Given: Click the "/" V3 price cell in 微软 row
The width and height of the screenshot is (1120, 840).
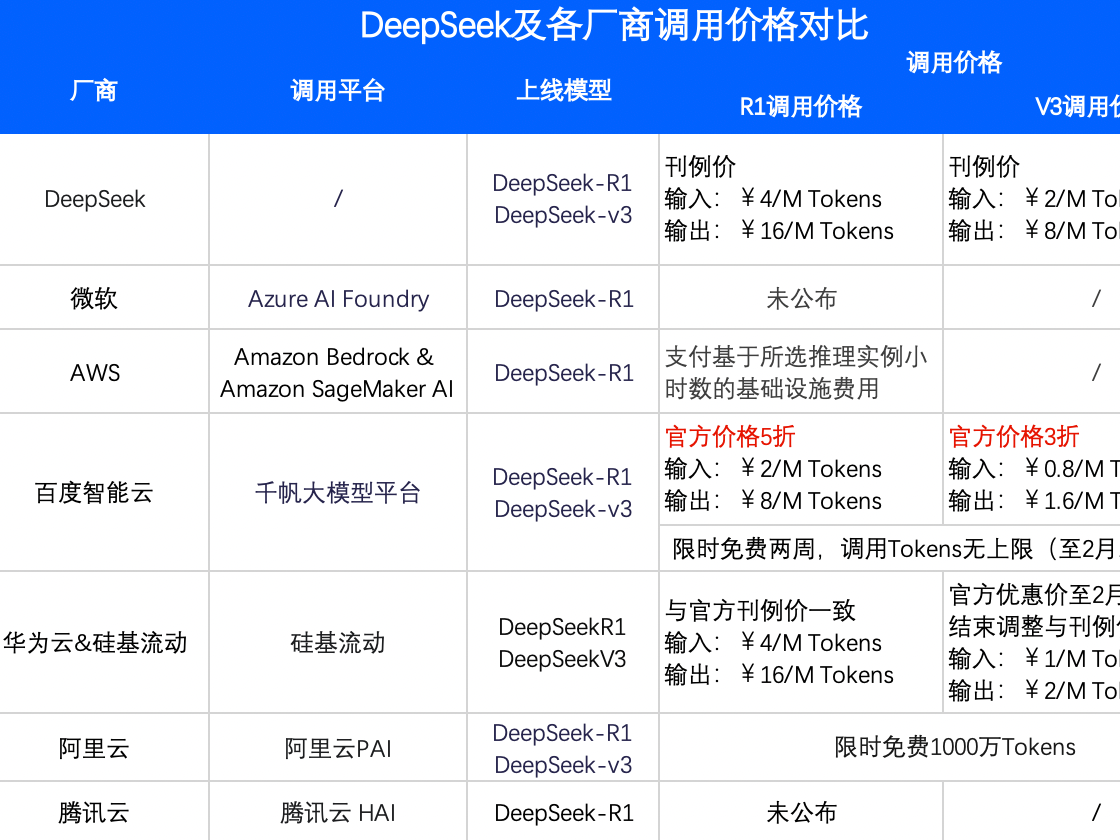Looking at the screenshot, I should click(1096, 298).
